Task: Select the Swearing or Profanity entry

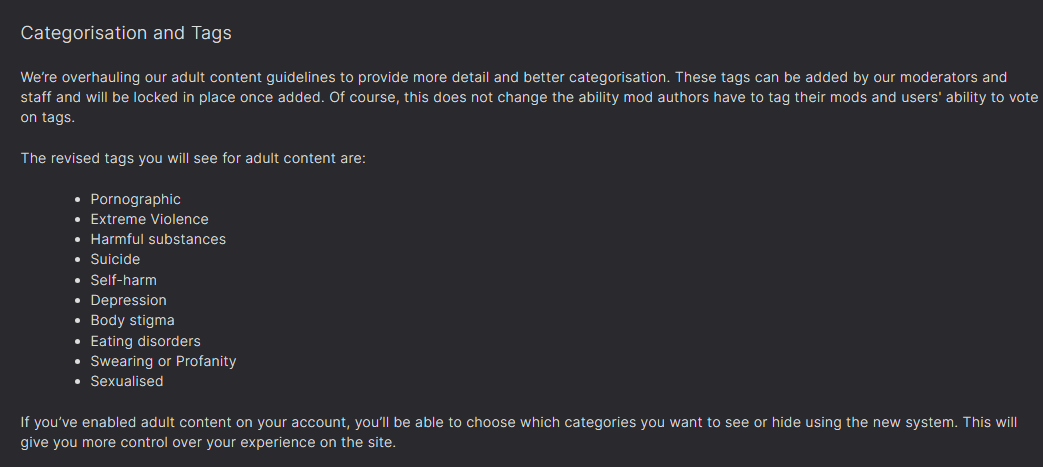Action: pos(164,361)
